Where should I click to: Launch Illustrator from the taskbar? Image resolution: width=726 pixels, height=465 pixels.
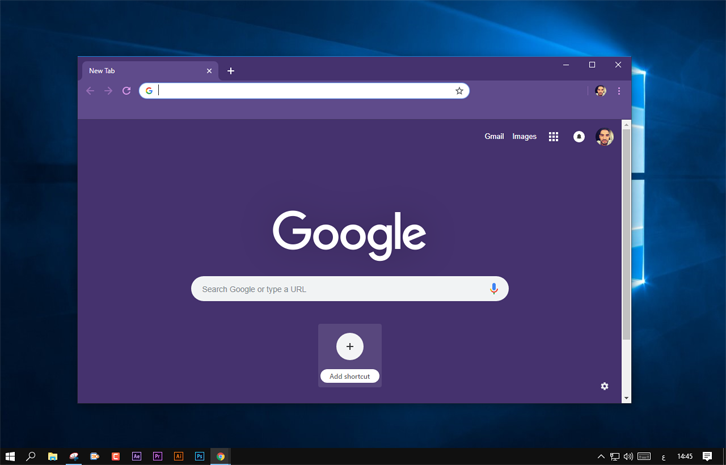(178, 456)
